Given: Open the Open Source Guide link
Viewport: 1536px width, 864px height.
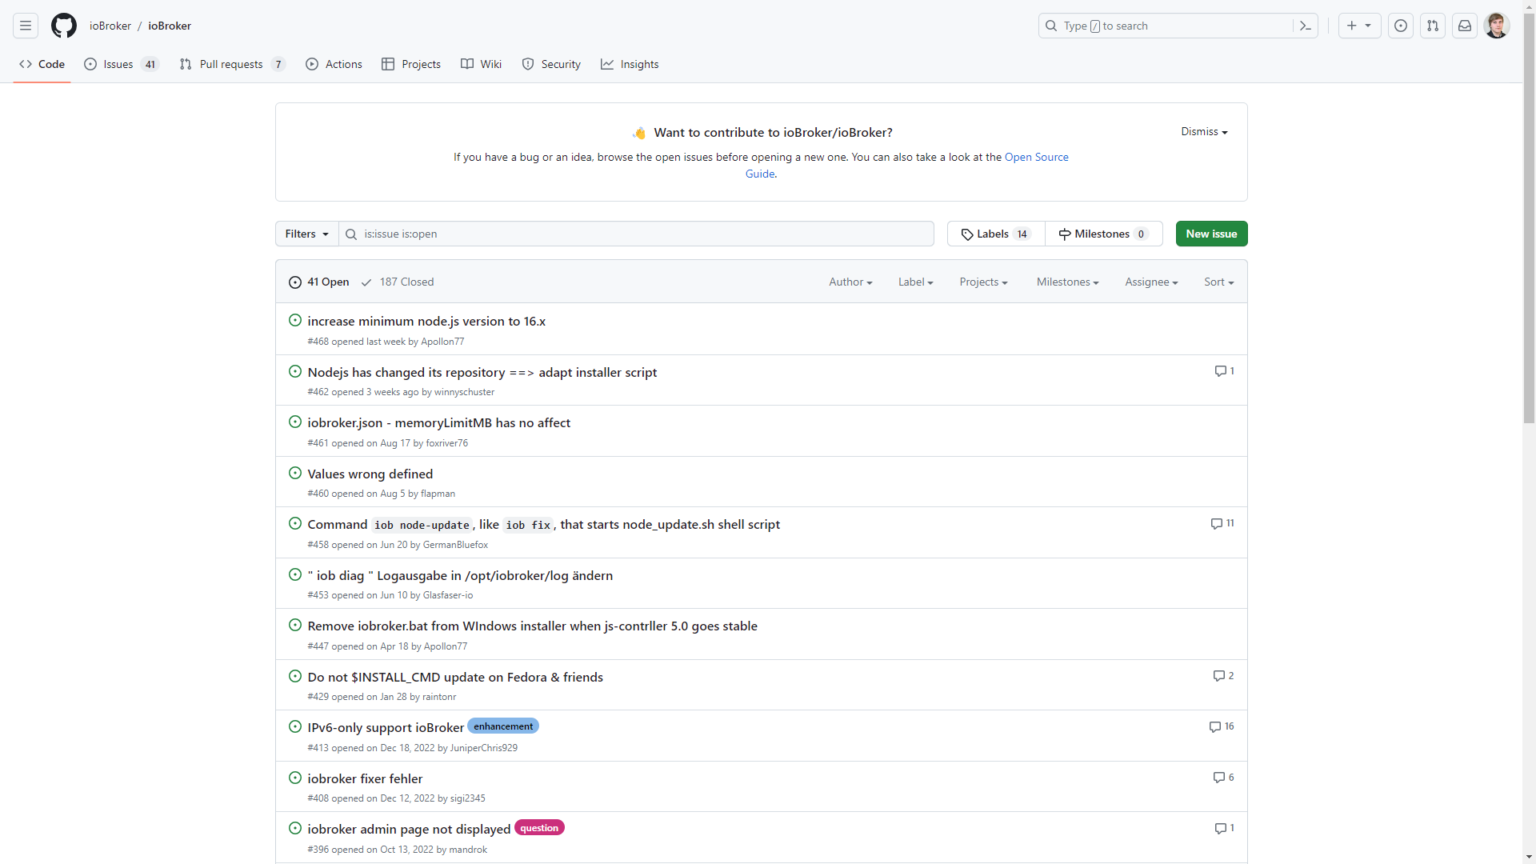Looking at the screenshot, I should point(1036,157).
